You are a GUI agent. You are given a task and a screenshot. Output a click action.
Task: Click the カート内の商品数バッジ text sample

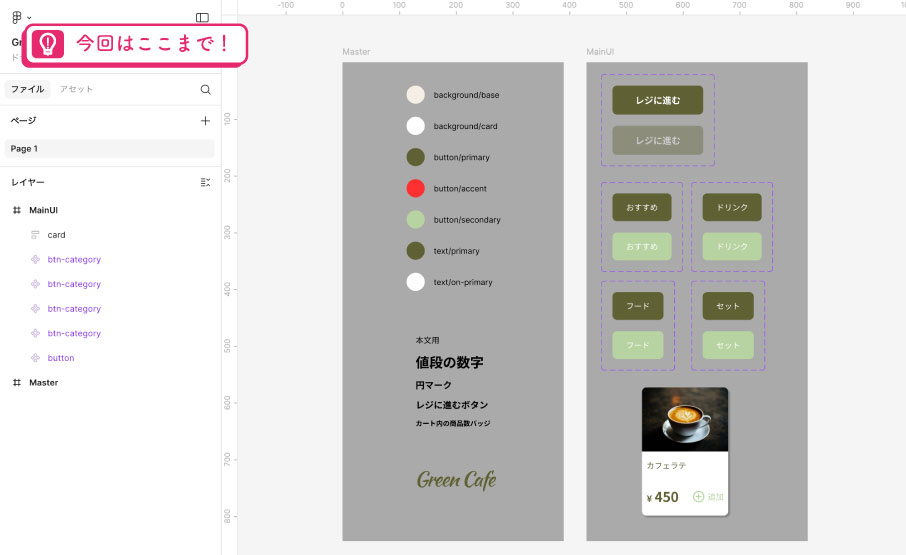click(x=453, y=423)
